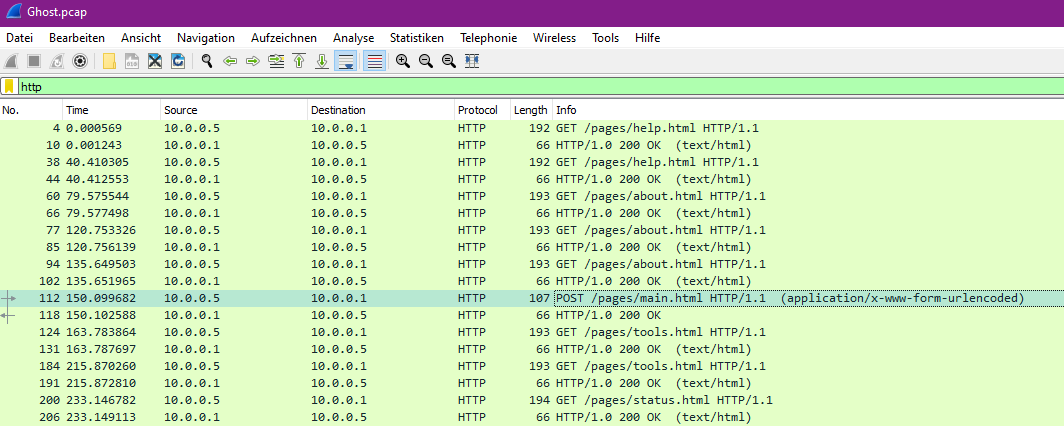The image size is (1064, 440).
Task: Select packet number 4 row
Action: coord(532,128)
